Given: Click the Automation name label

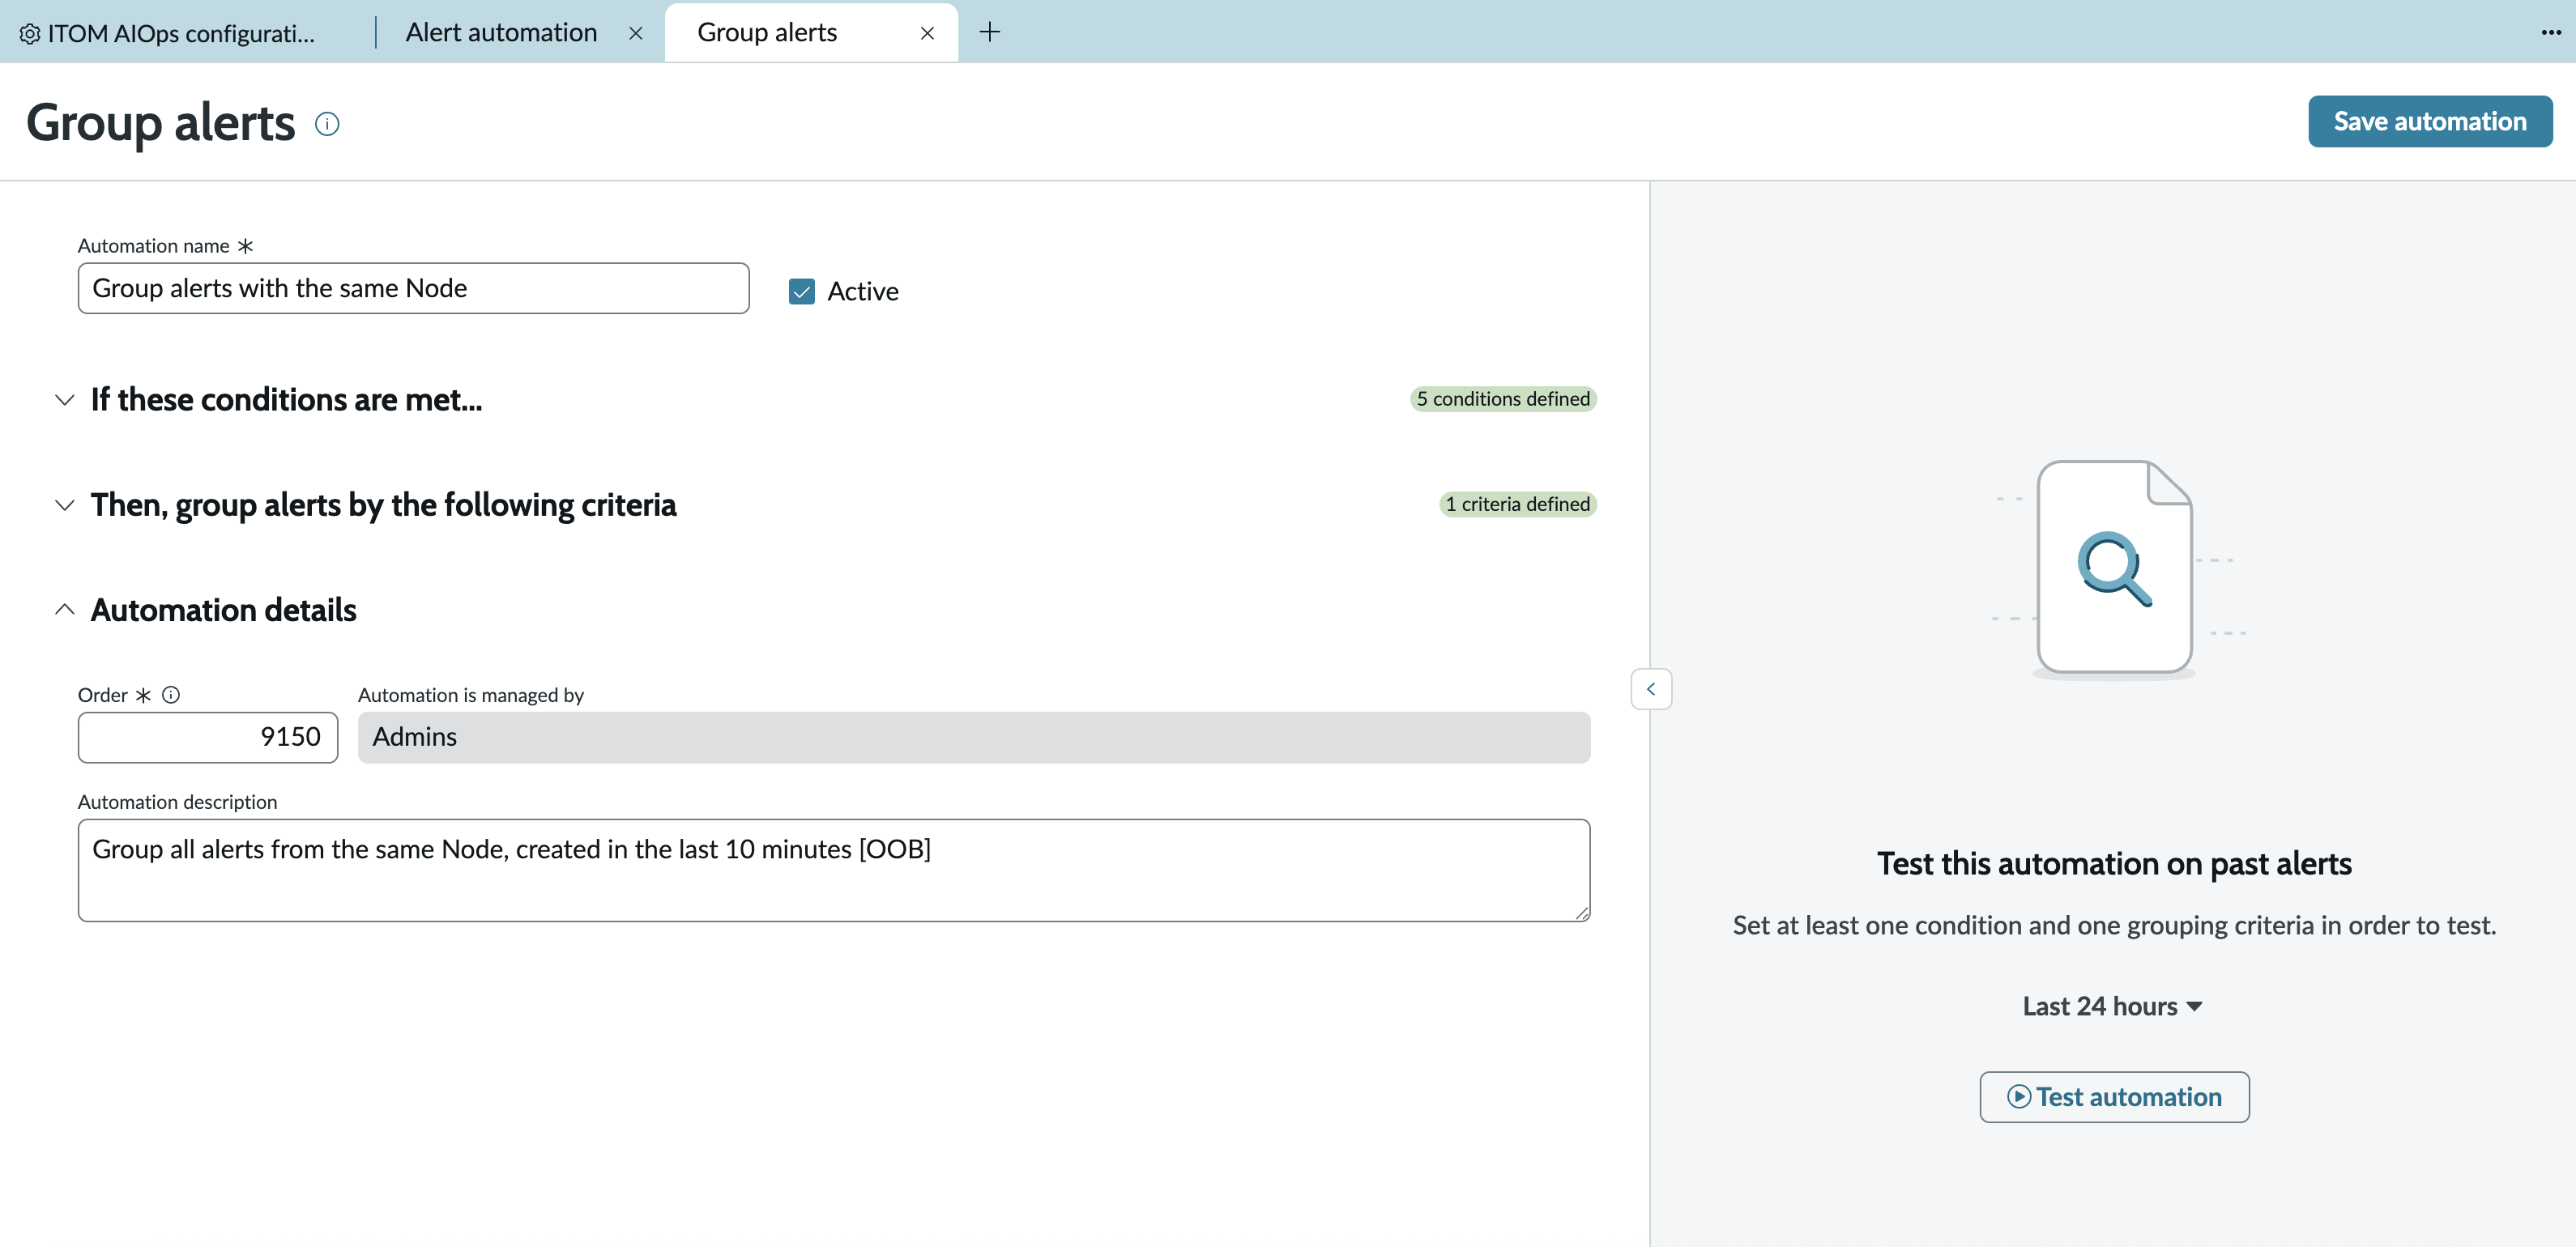Looking at the screenshot, I should point(153,246).
